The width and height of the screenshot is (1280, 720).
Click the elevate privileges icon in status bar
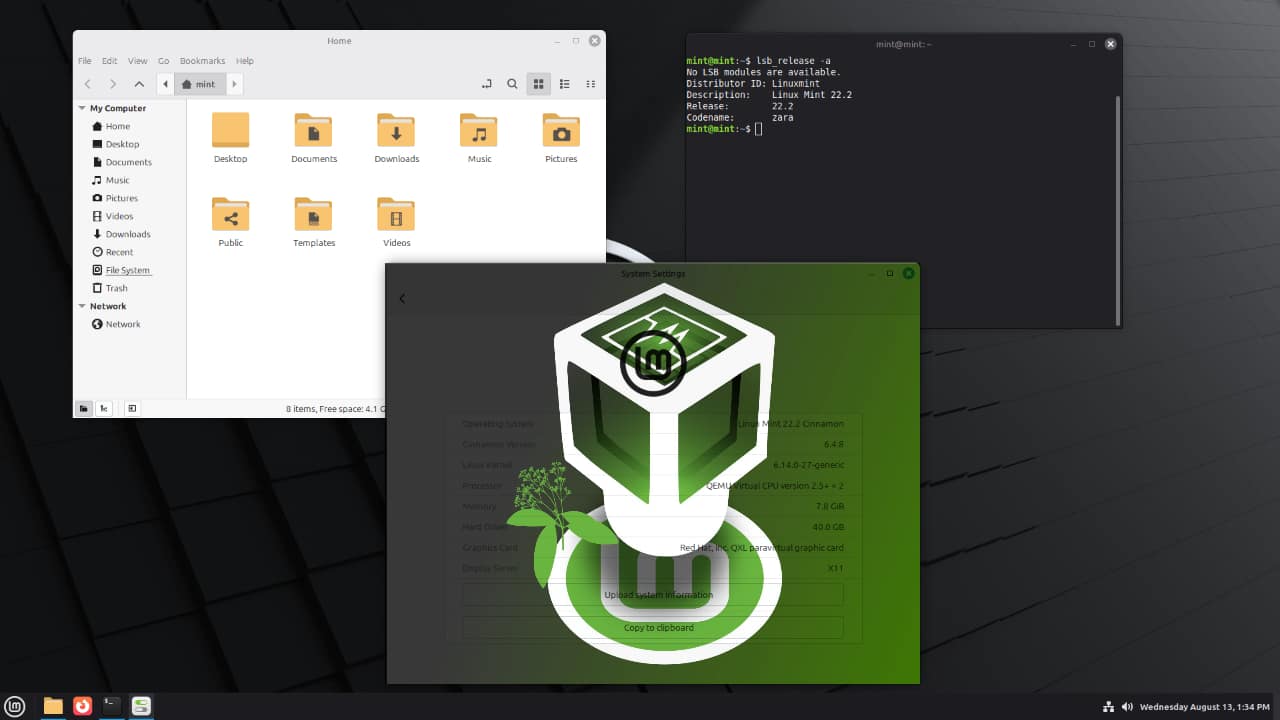[x=131, y=408]
